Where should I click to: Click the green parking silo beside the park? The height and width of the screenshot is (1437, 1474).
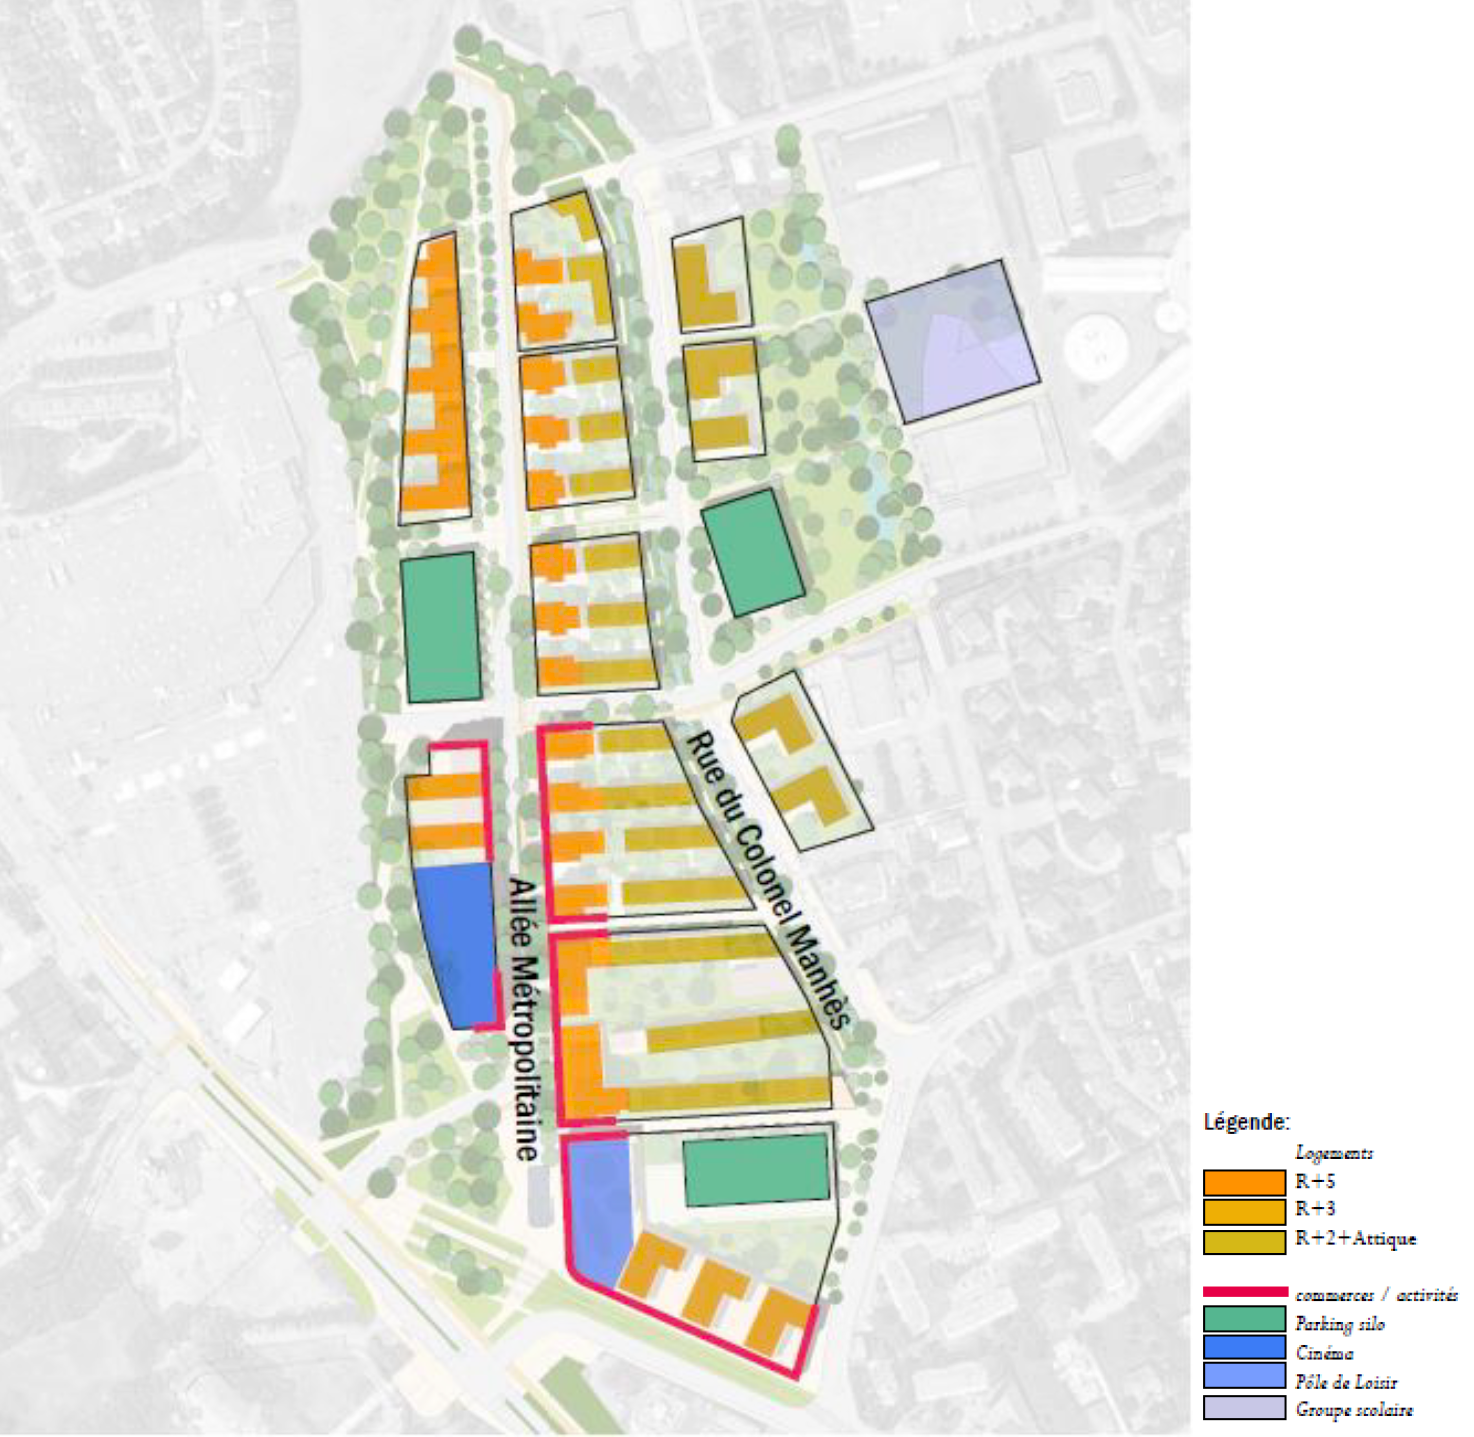[752, 552]
